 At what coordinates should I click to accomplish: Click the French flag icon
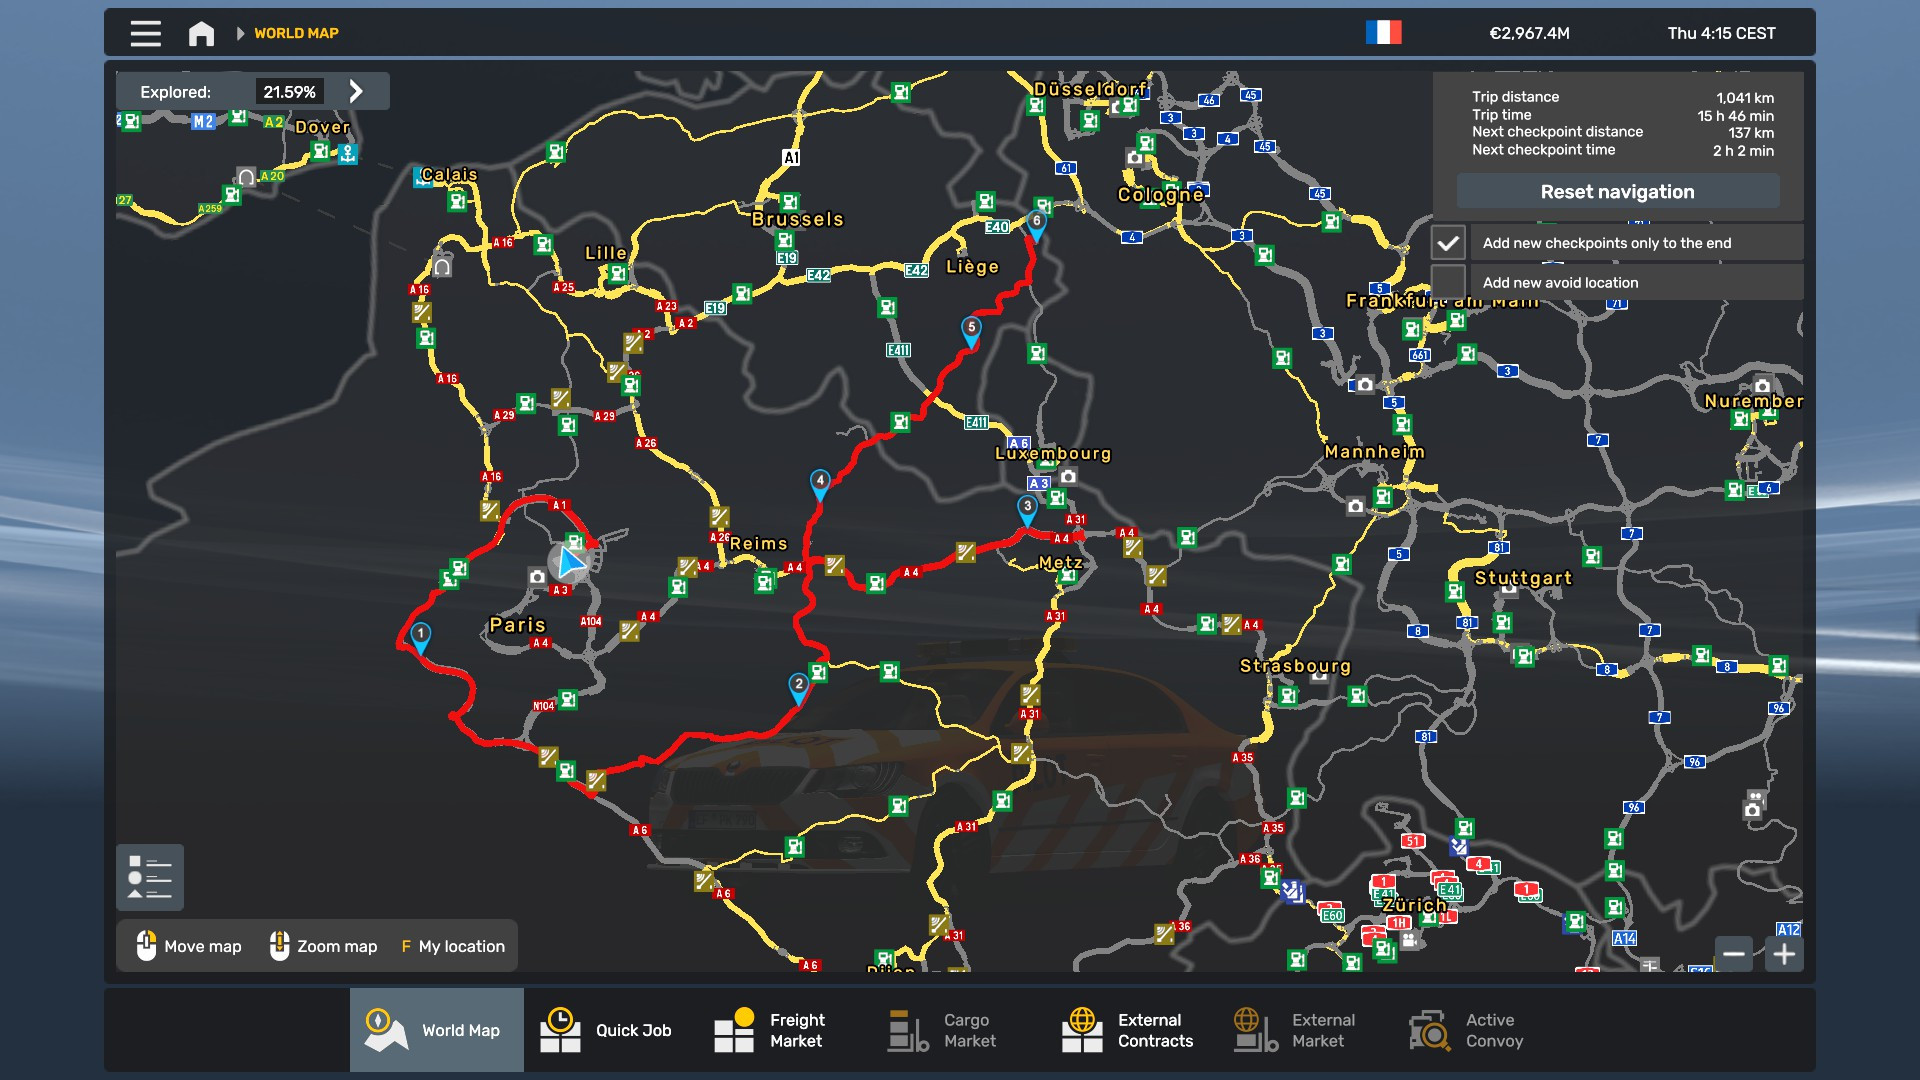(1384, 33)
